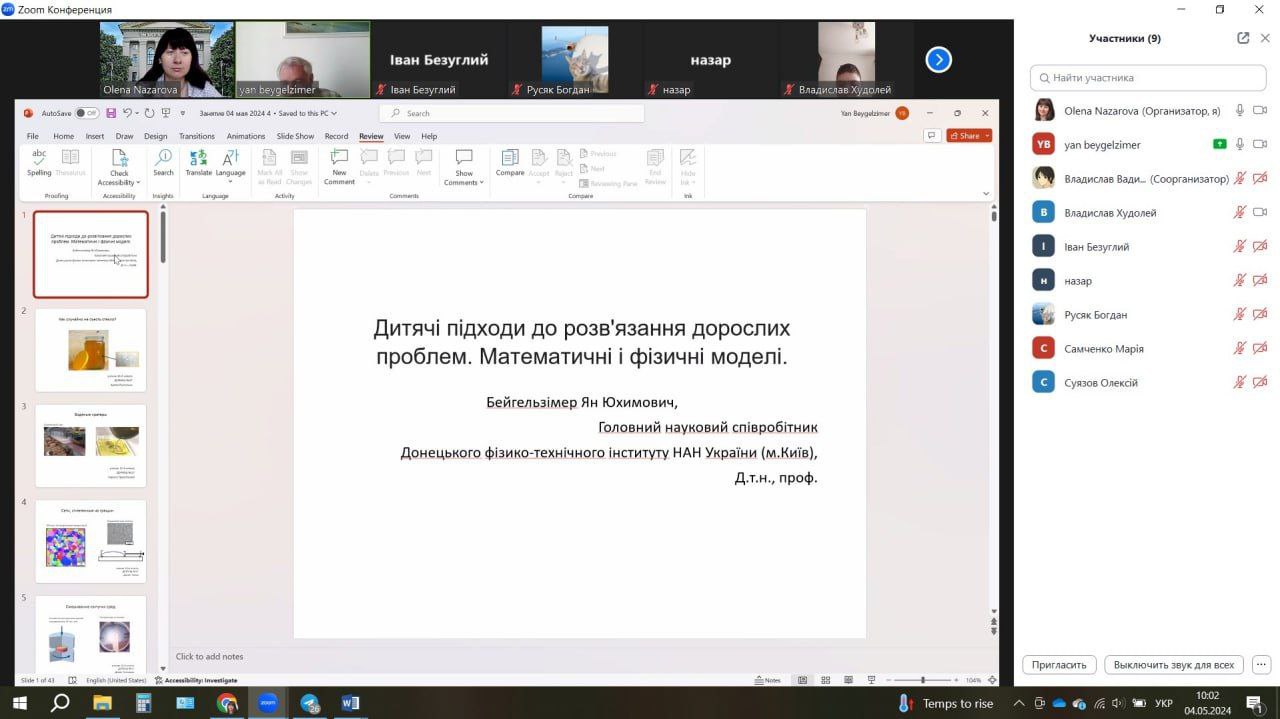Toggle the Notes pane in status bar
The width and height of the screenshot is (1280, 719).
point(768,680)
